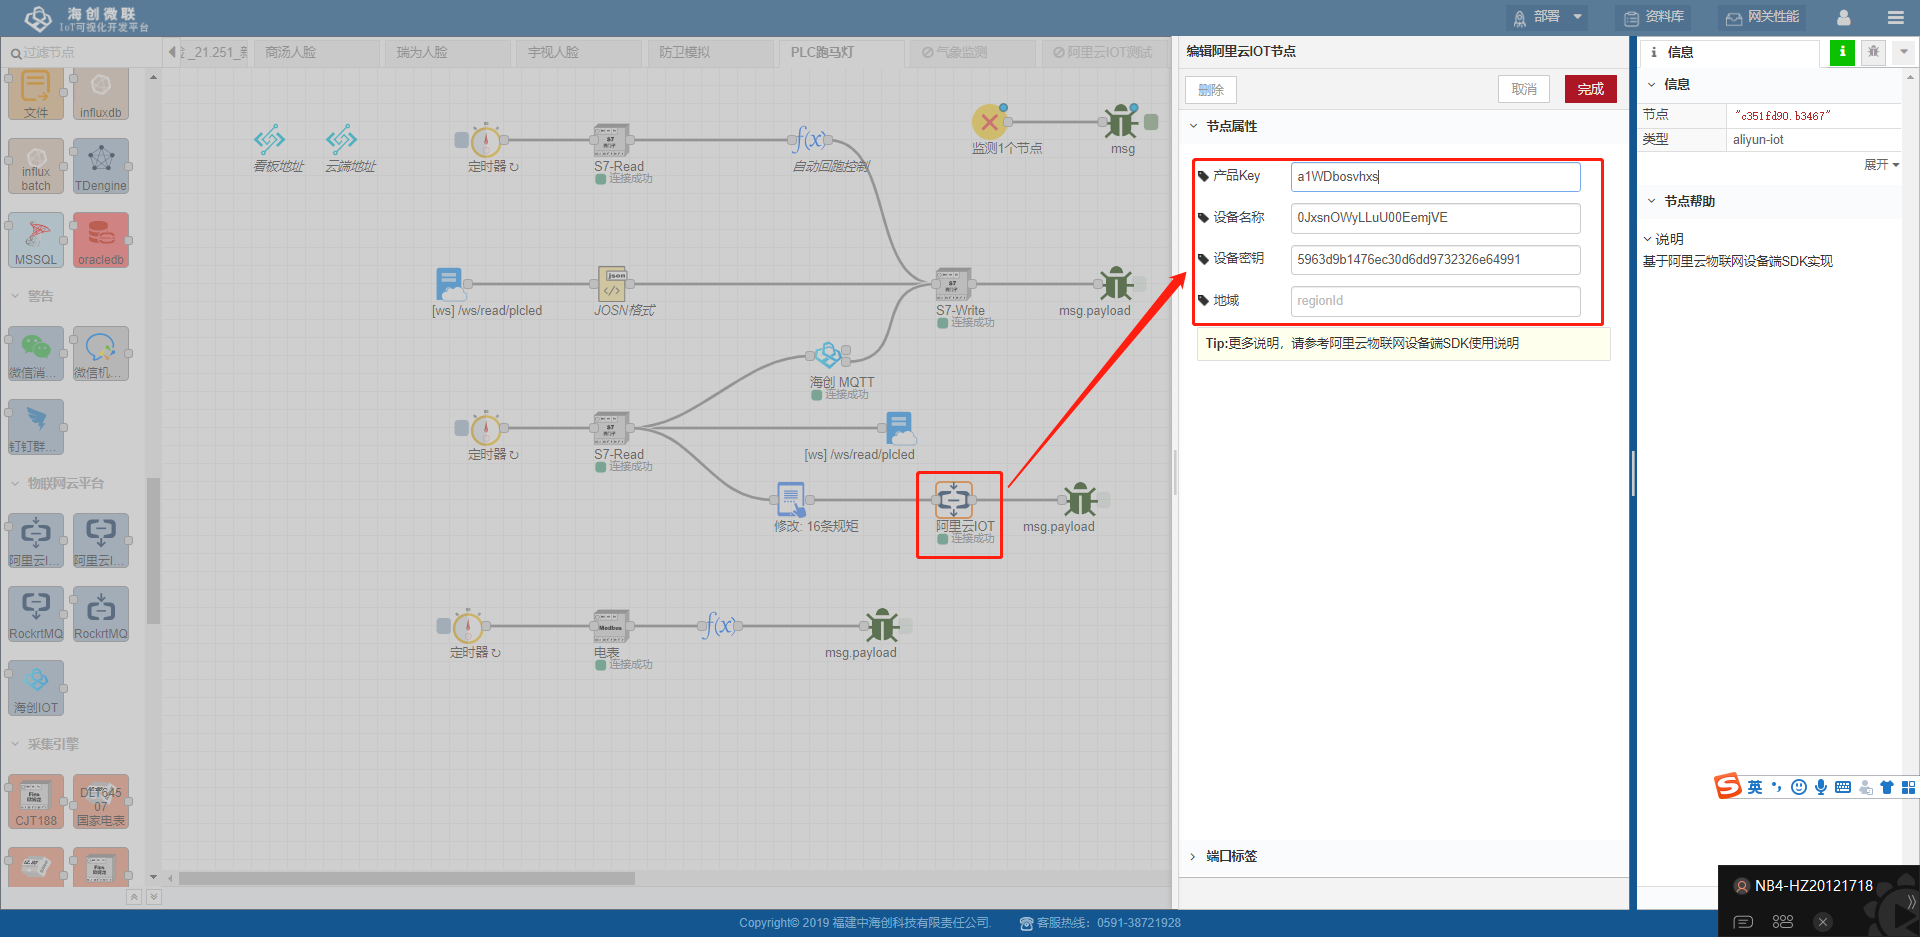Select the 电表 Modbus node
The height and width of the screenshot is (937, 1920).
pyautogui.click(x=611, y=626)
